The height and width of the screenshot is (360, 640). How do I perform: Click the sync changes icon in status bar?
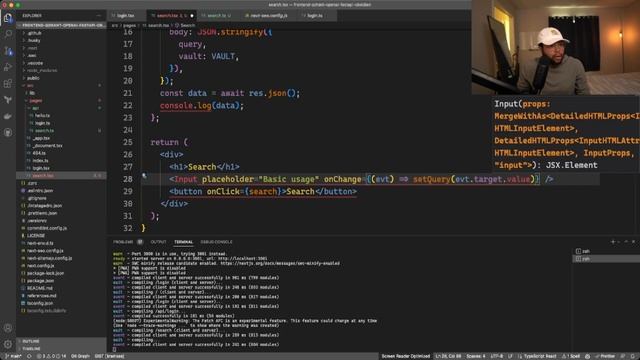click(29, 356)
